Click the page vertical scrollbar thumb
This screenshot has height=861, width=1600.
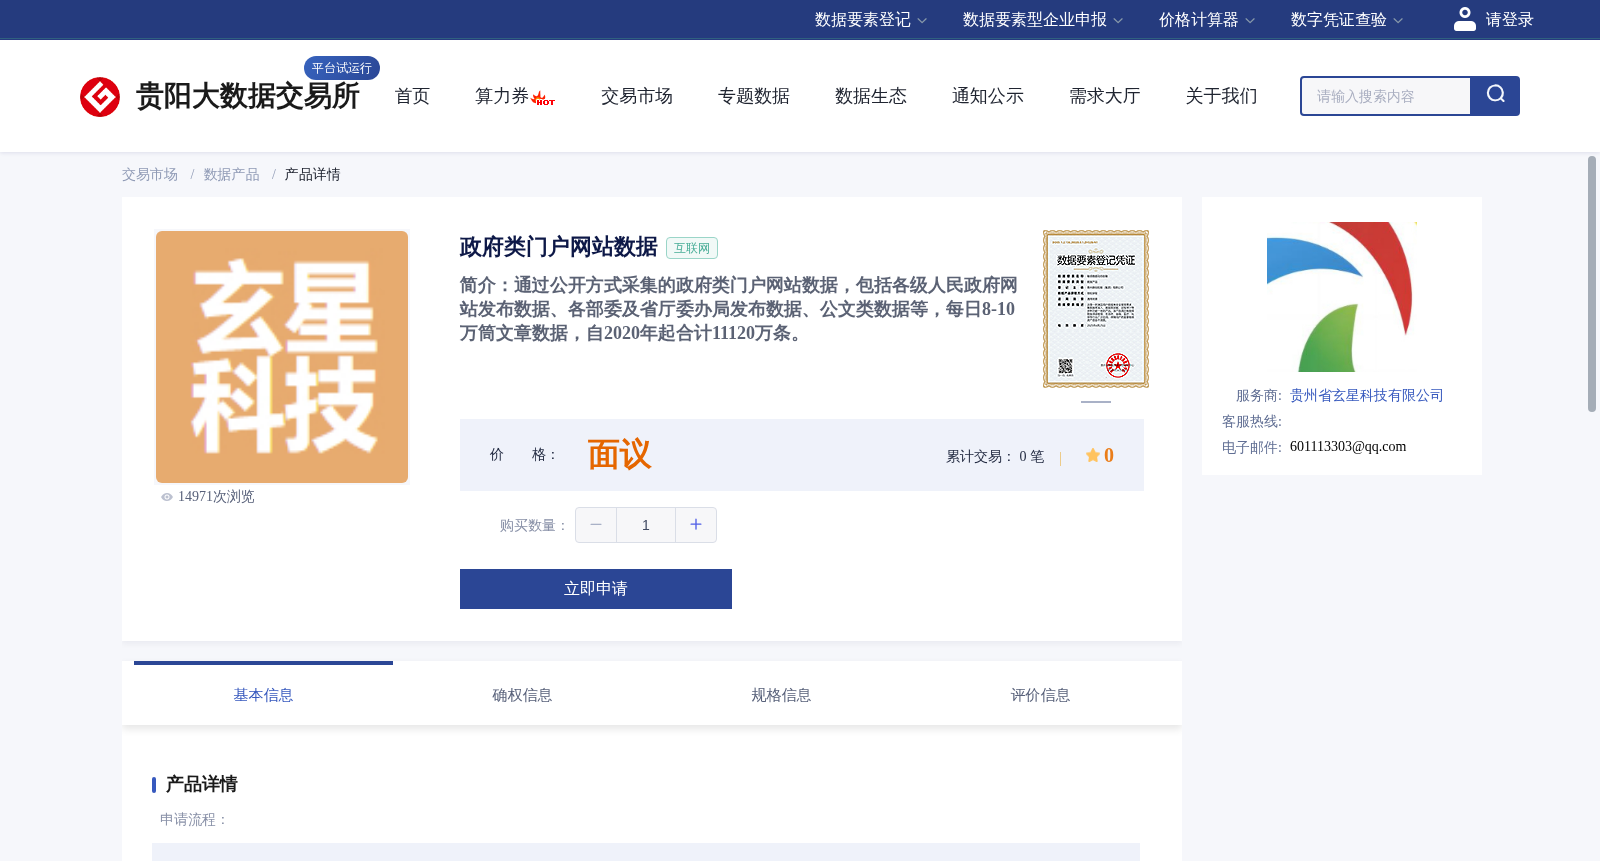click(x=1592, y=284)
